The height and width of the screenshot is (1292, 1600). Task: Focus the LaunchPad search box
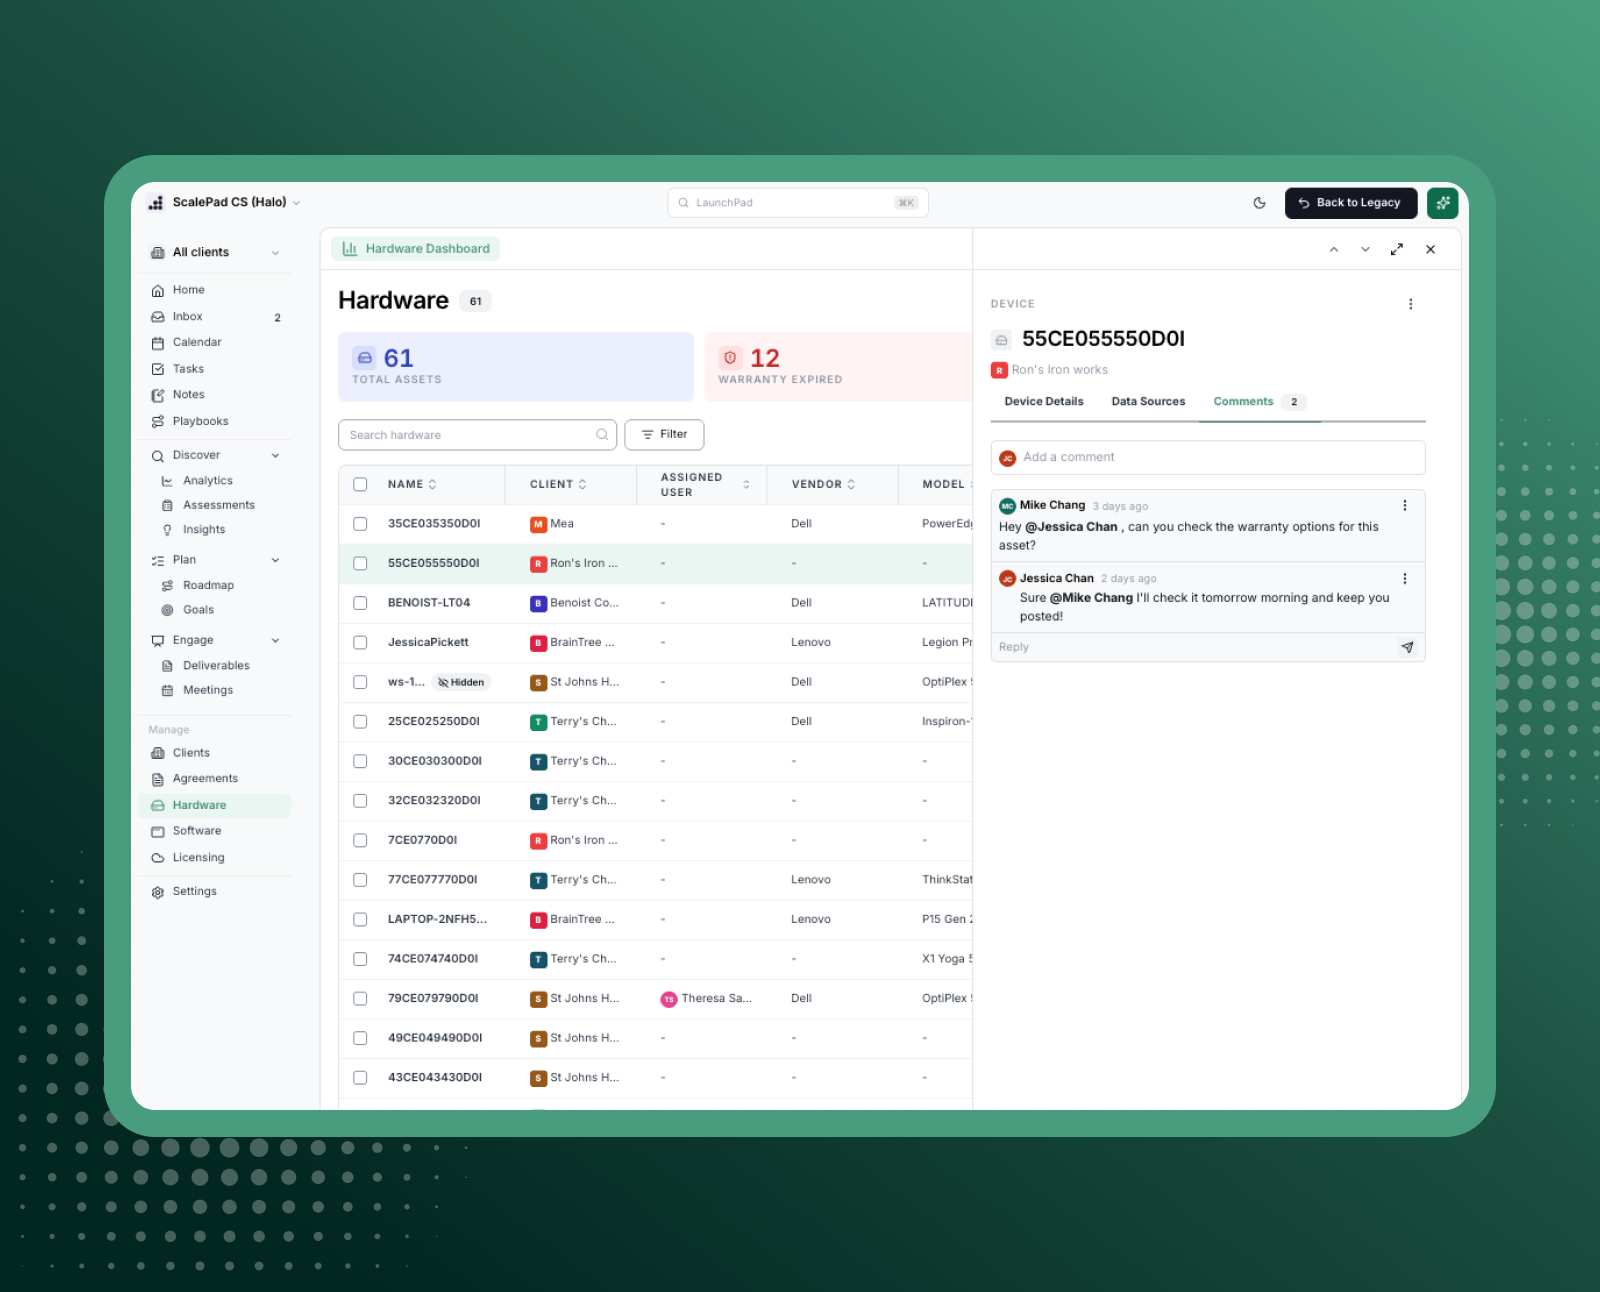click(798, 203)
